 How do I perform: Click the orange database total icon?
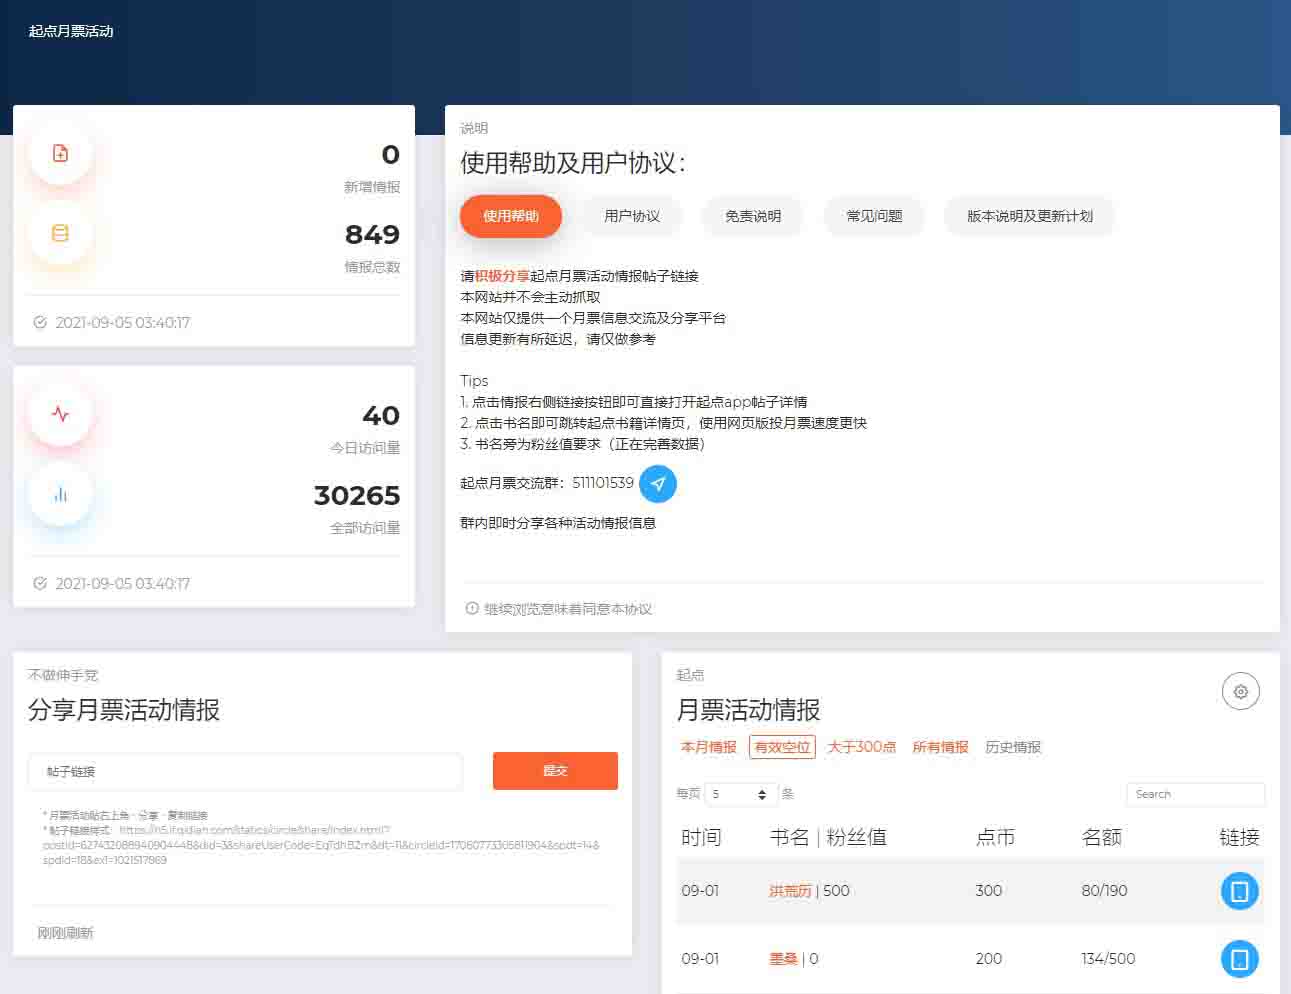pyautogui.click(x=61, y=233)
